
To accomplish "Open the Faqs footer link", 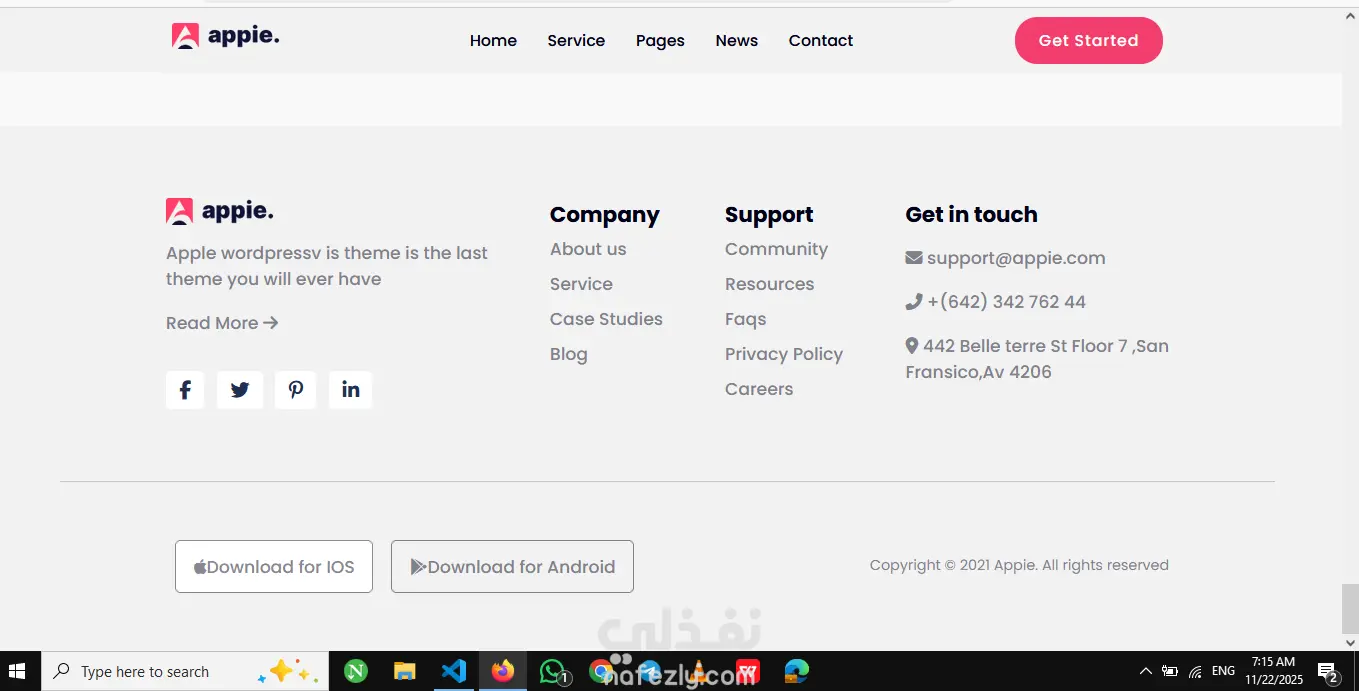I will point(745,319).
